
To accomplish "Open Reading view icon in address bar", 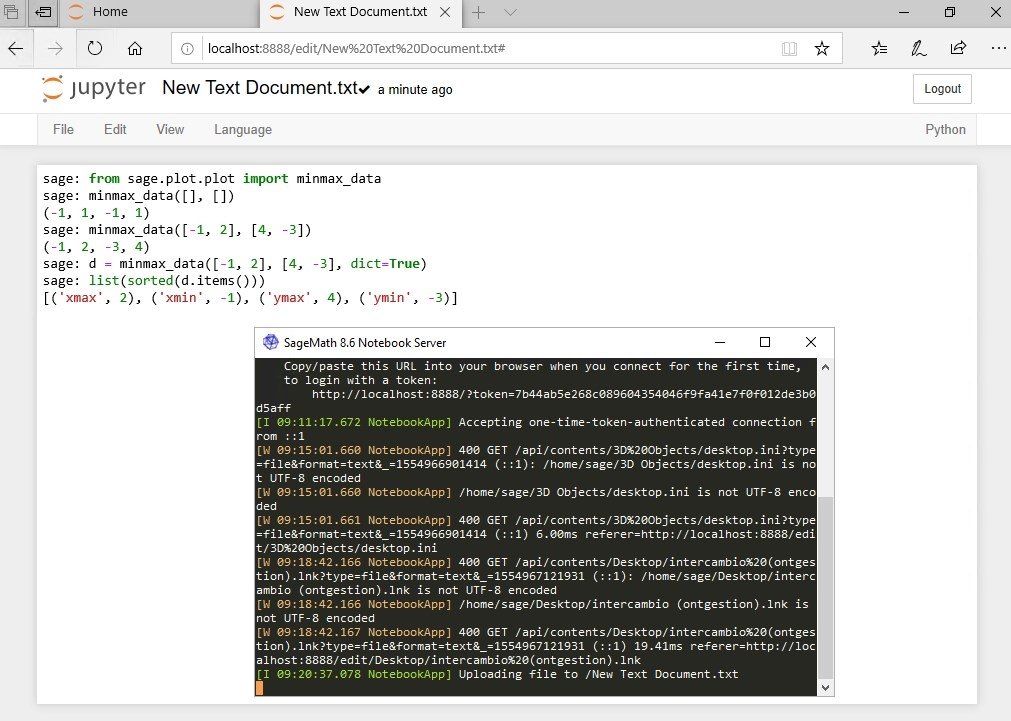I will click(789, 48).
